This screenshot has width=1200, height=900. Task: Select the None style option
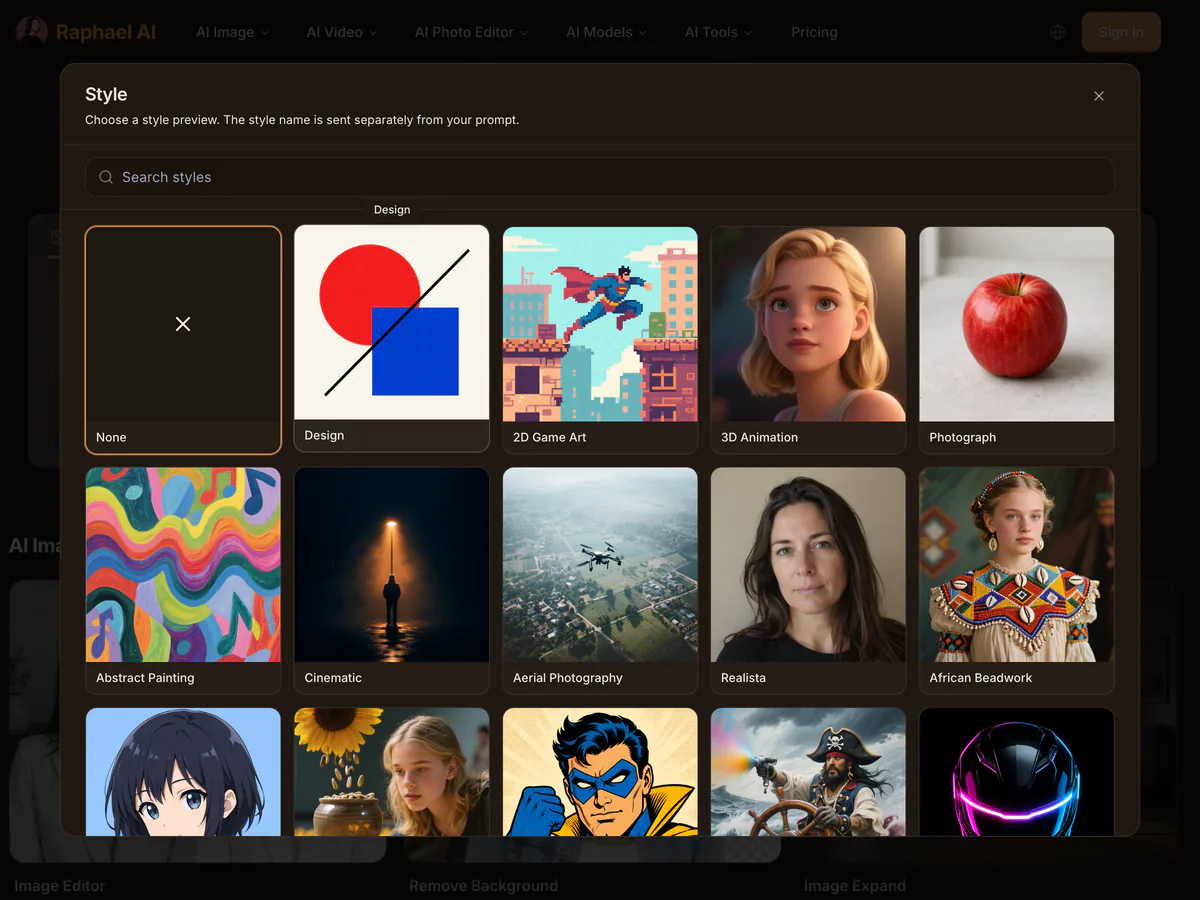pos(183,340)
